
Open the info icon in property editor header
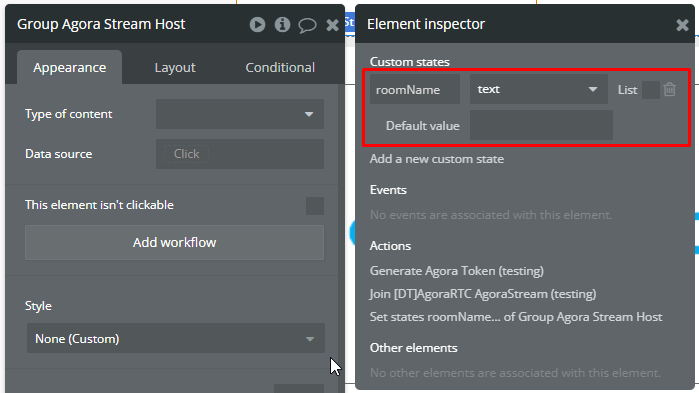click(x=282, y=25)
